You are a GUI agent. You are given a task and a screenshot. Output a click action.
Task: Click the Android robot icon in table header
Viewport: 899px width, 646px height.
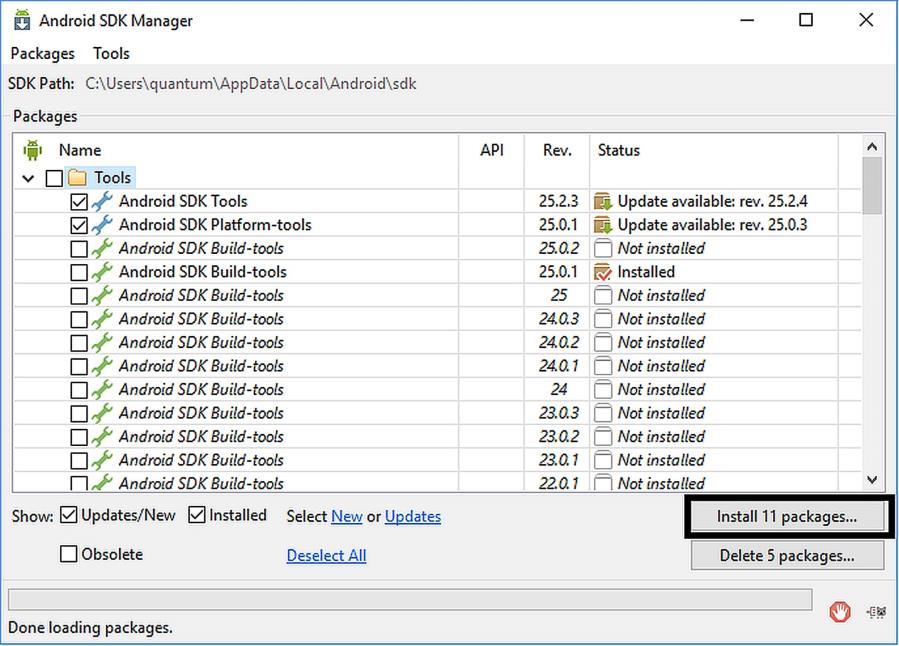point(33,150)
